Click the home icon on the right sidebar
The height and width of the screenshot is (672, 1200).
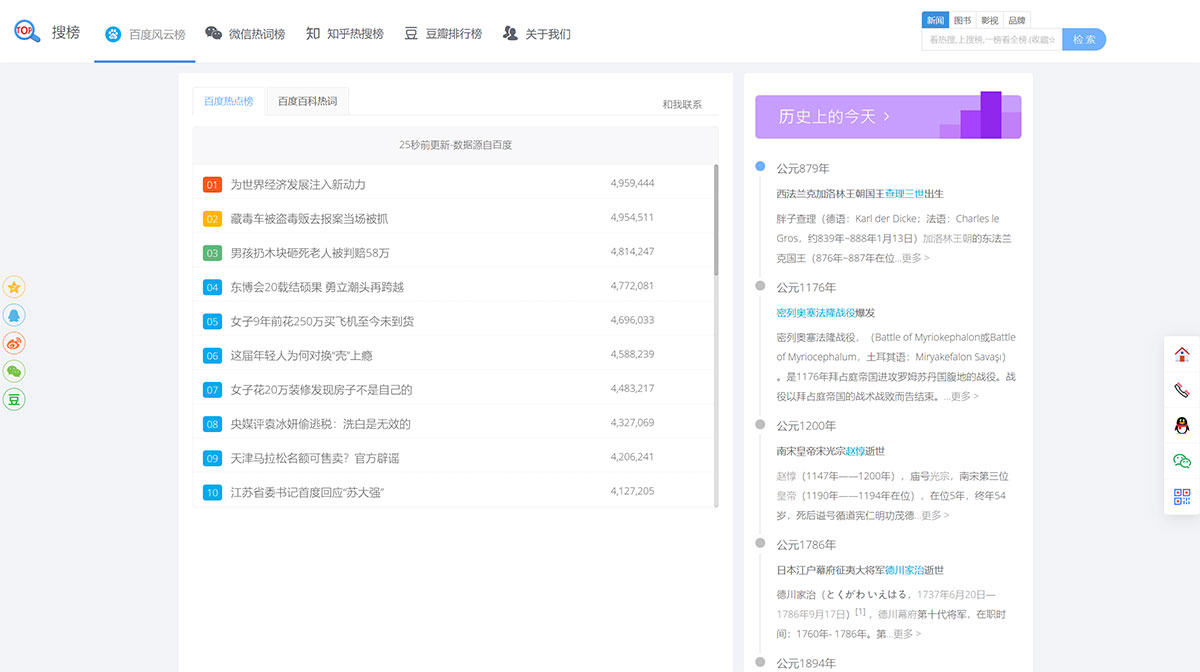coord(1180,353)
